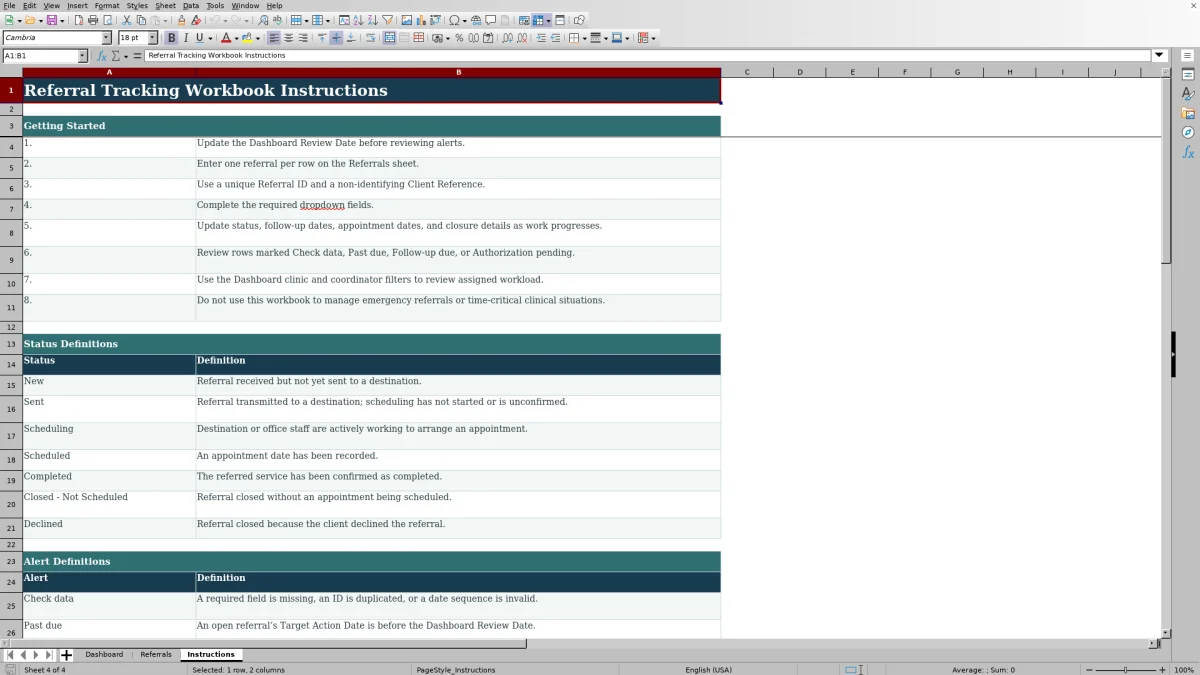Open the Name Box dropdown arrow

coord(82,56)
